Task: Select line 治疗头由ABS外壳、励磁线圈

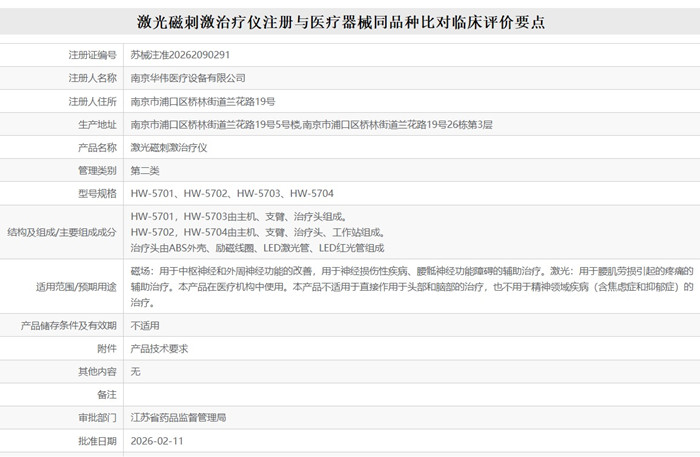Action: (257, 248)
